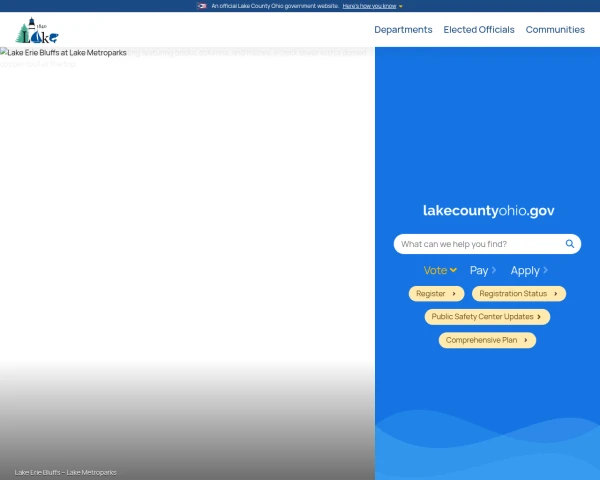Click the Lake County logo
Image resolution: width=600 pixels, height=480 pixels.
pos(37,31)
